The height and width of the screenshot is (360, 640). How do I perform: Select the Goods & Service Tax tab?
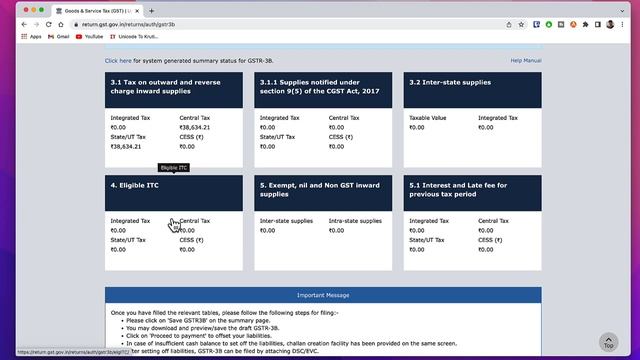(x=98, y=11)
